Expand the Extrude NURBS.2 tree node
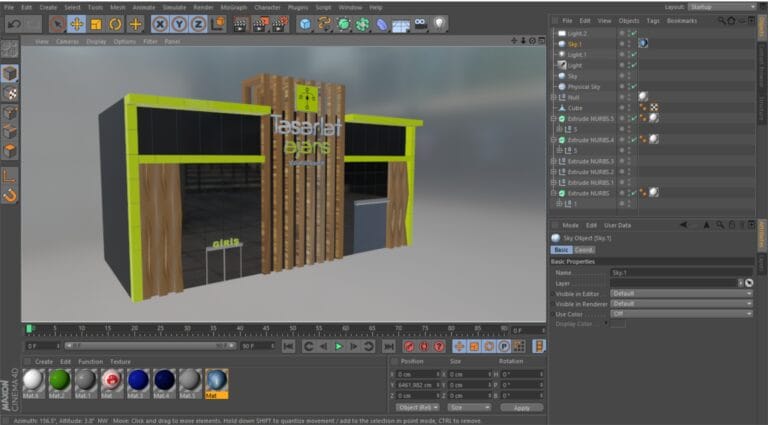This screenshot has height=425, width=768. coord(553,172)
